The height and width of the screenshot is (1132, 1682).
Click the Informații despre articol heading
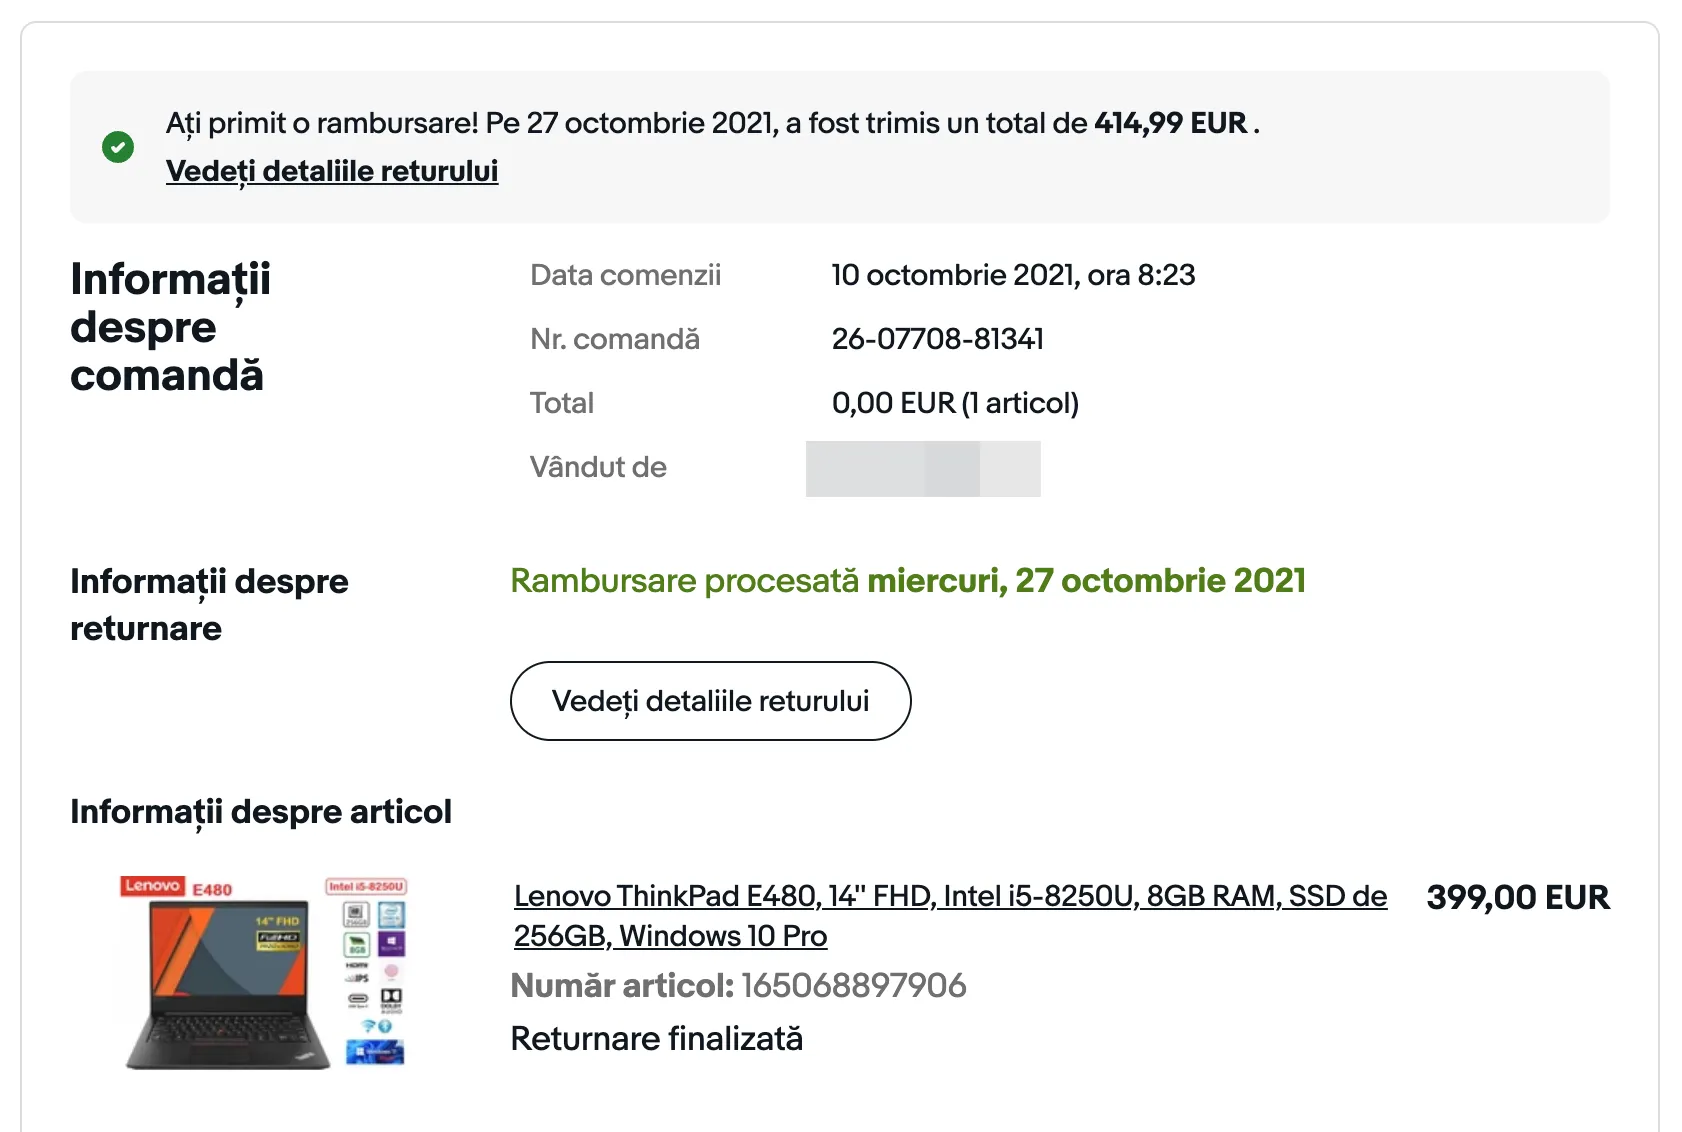(260, 811)
